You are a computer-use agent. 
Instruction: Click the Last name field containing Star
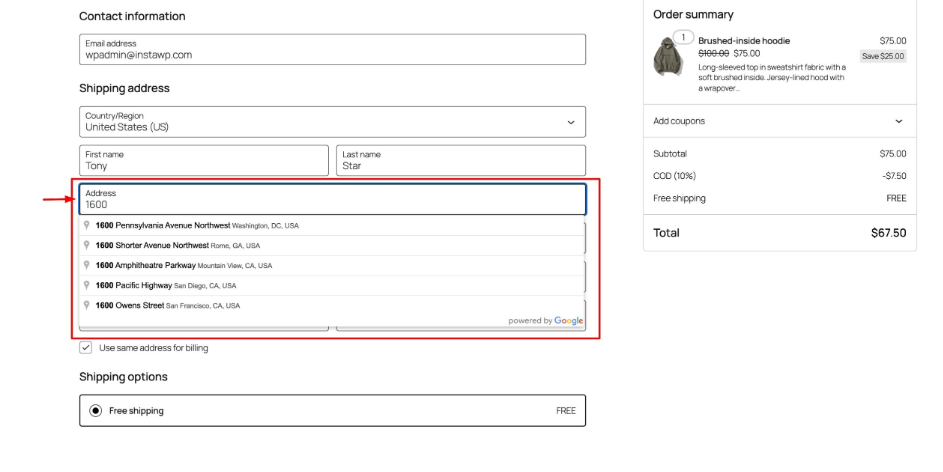461,161
